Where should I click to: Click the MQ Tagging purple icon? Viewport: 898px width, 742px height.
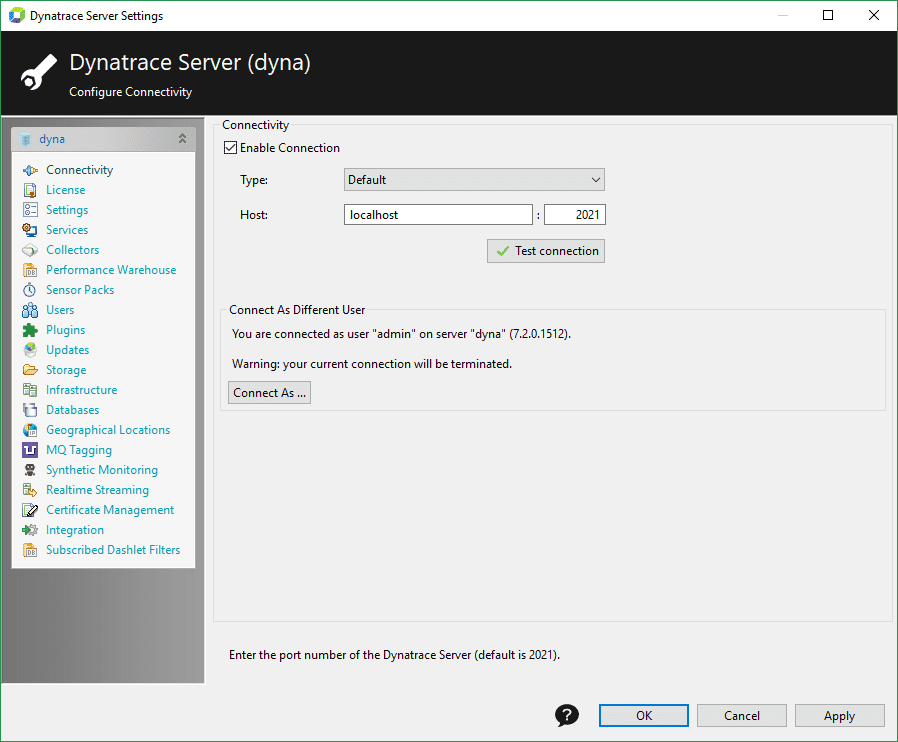[x=30, y=450]
